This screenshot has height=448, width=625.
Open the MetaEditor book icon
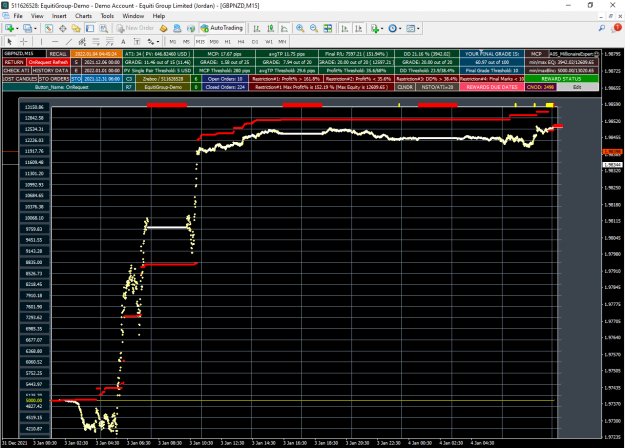163,28
